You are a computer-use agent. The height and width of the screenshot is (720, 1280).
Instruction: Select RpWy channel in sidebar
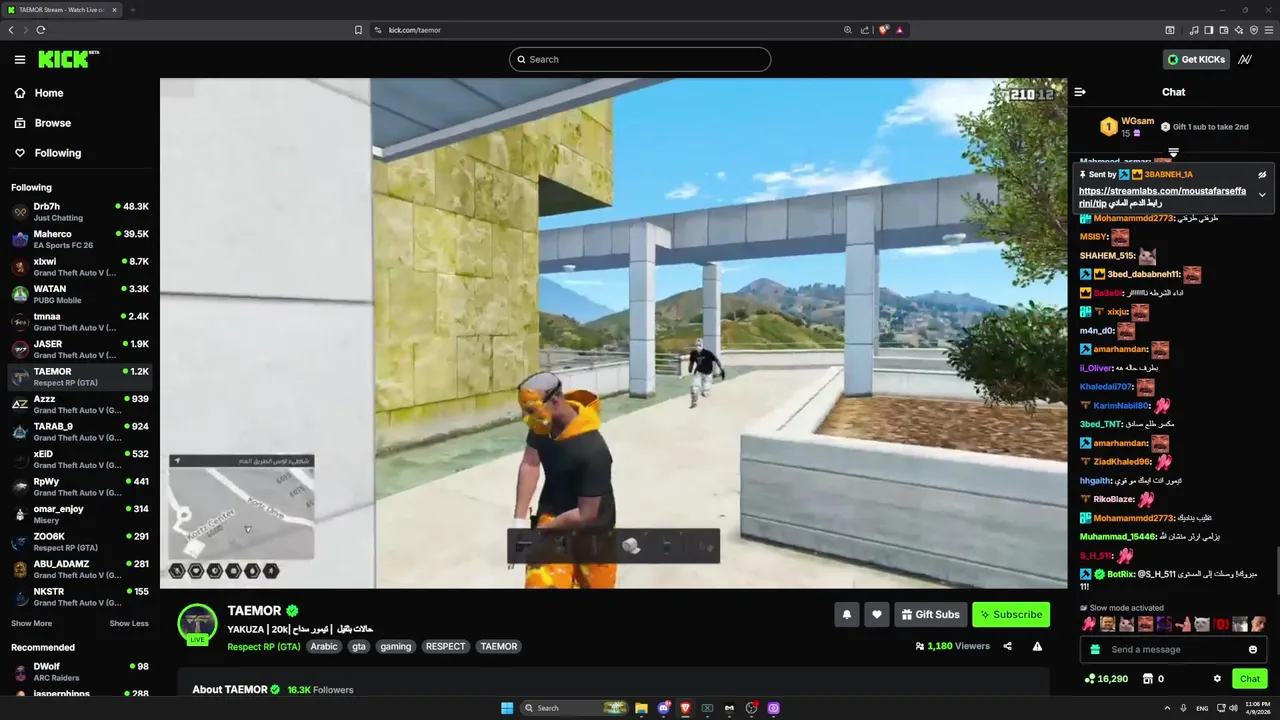[x=80, y=487]
